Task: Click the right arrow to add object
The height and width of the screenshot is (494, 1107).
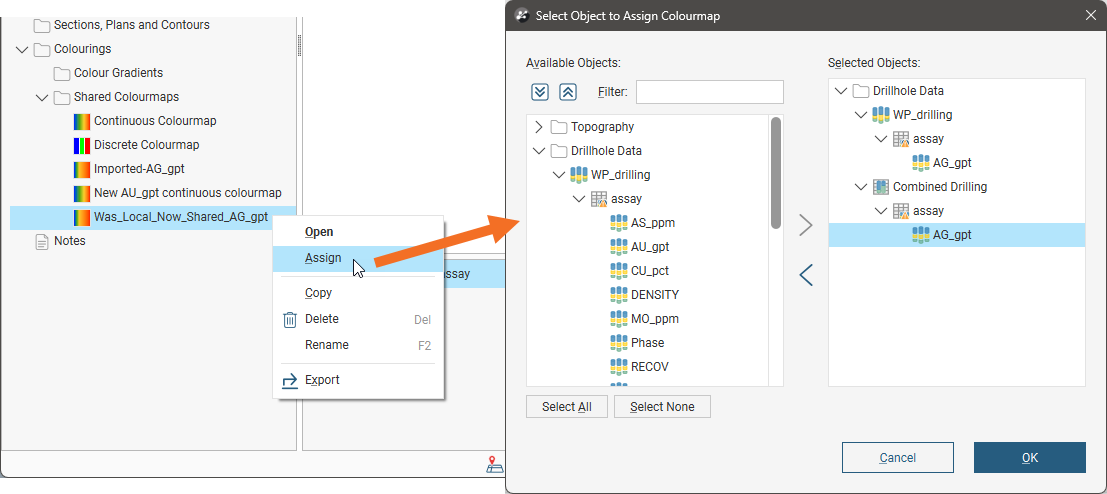Action: pos(806,225)
